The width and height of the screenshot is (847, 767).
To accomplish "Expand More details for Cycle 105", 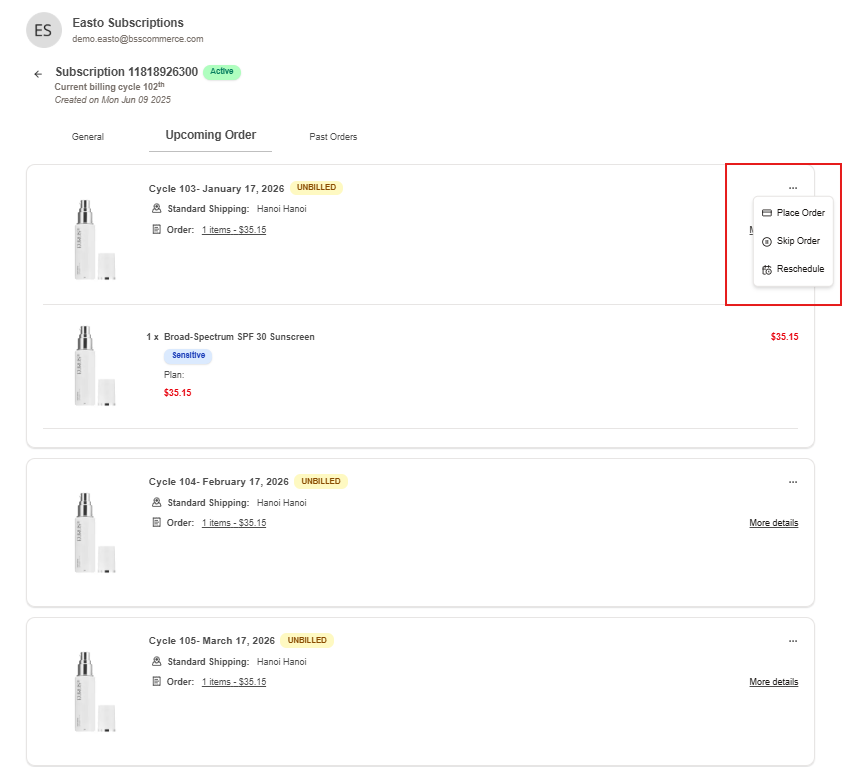I will 773,682.
